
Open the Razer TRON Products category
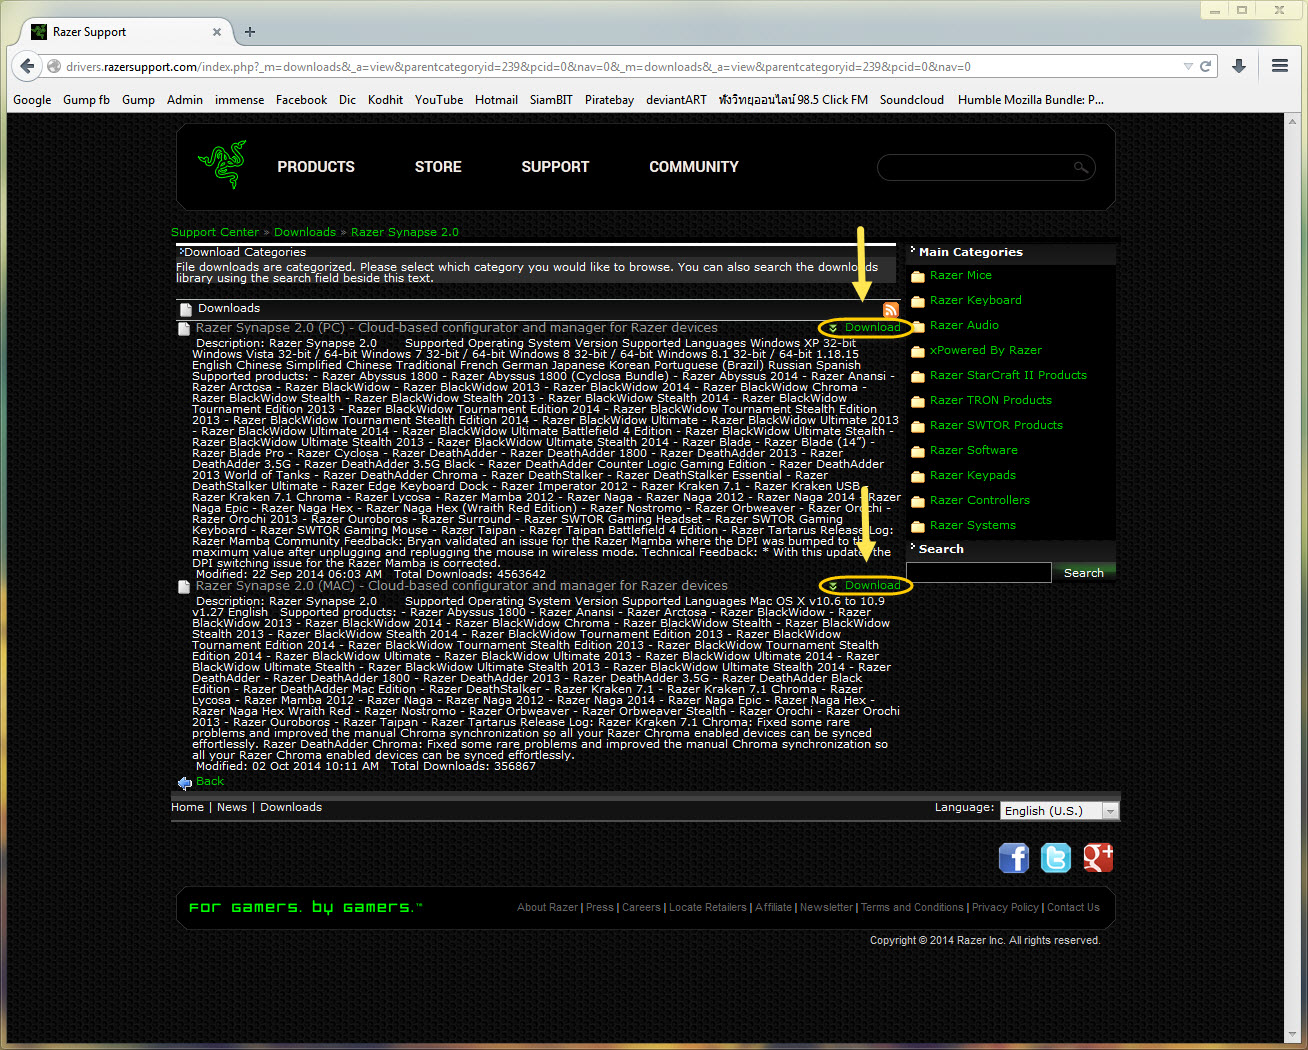tap(991, 401)
